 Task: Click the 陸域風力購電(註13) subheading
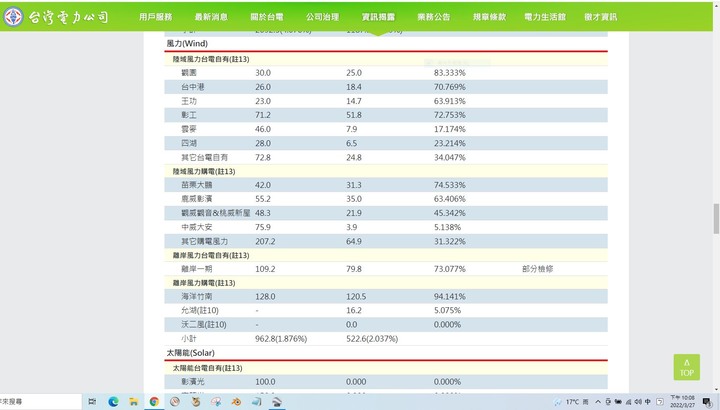pyautogui.click(x=204, y=171)
